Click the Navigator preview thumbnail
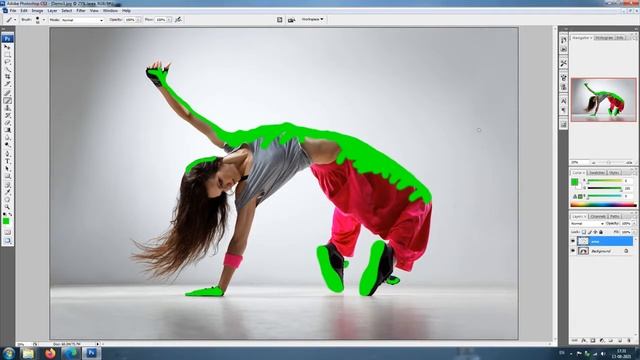The height and width of the screenshot is (360, 640). click(x=604, y=100)
